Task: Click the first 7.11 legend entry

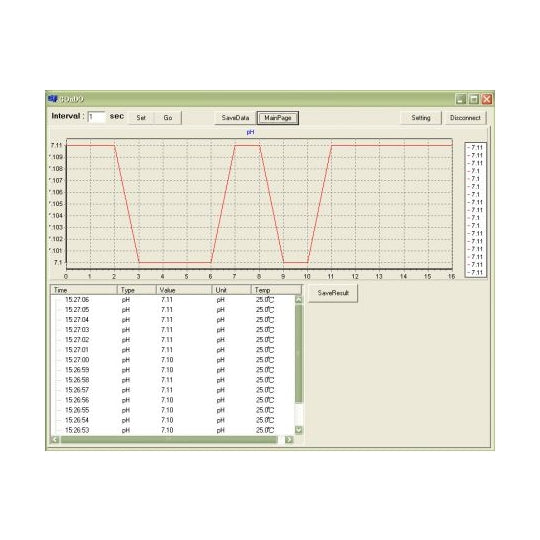Action: pyautogui.click(x=475, y=147)
